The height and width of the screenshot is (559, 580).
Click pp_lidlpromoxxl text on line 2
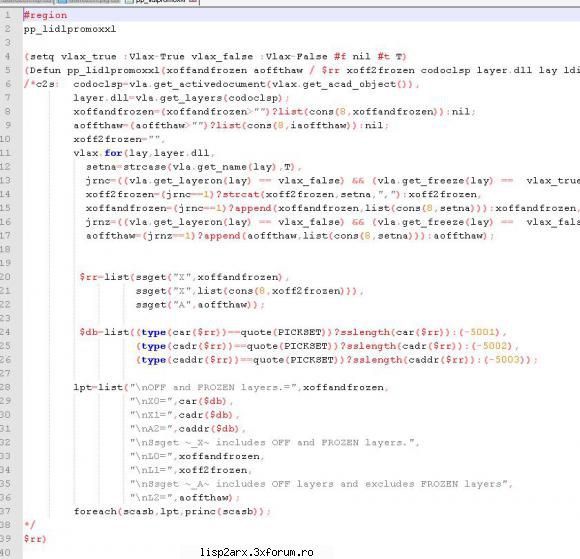point(70,29)
